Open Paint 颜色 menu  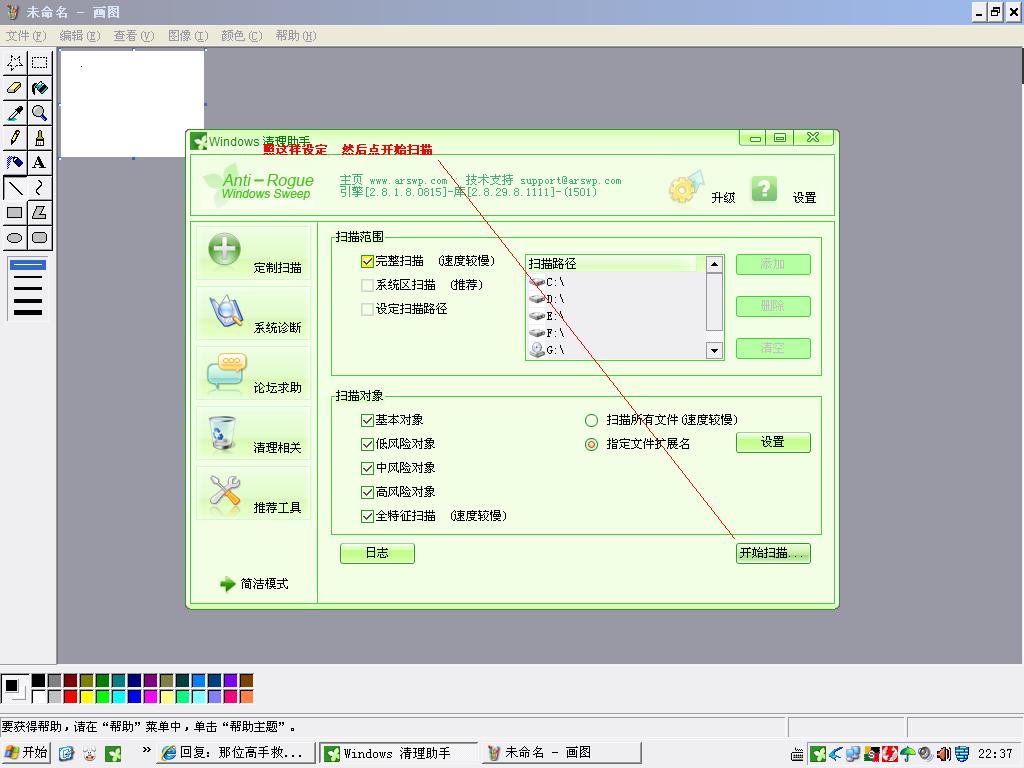[242, 36]
